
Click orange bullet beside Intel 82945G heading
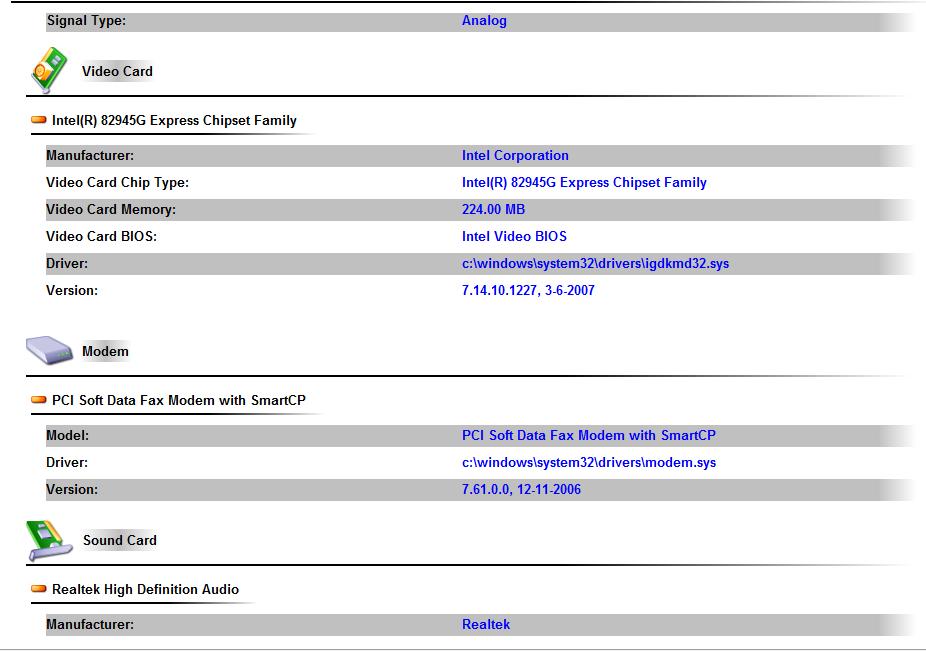tap(39, 120)
